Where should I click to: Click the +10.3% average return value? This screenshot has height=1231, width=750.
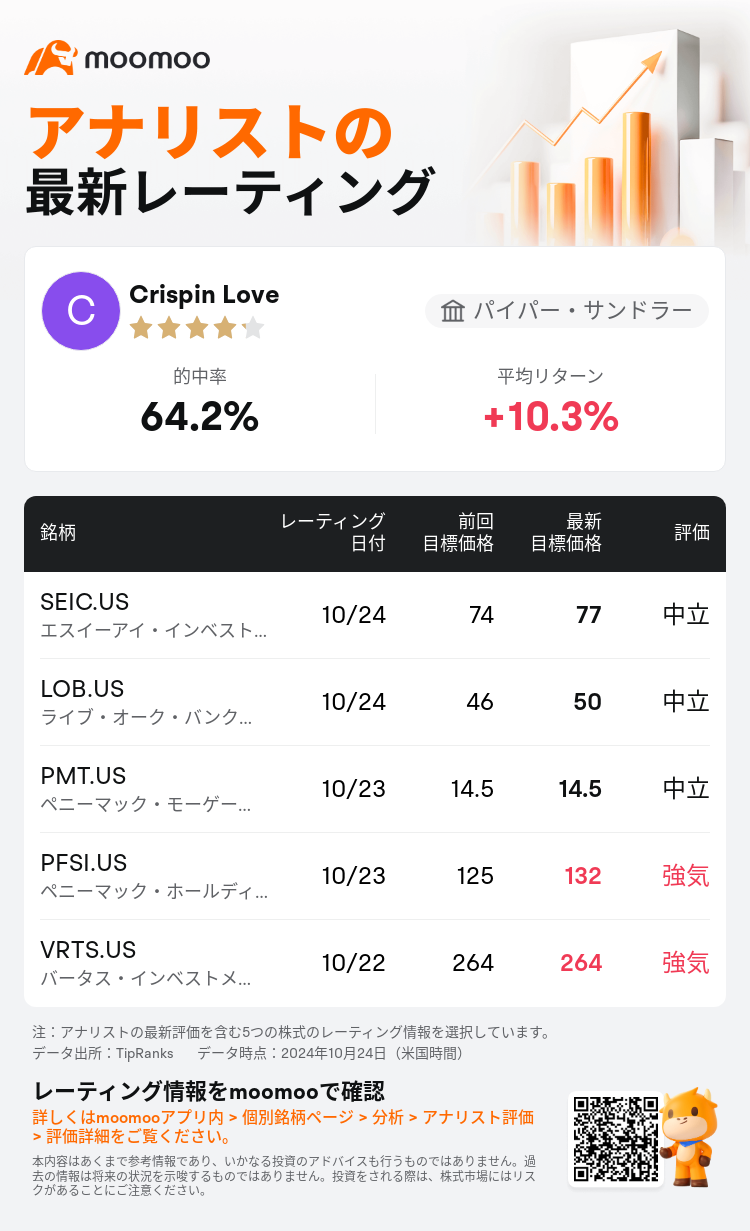tap(550, 416)
